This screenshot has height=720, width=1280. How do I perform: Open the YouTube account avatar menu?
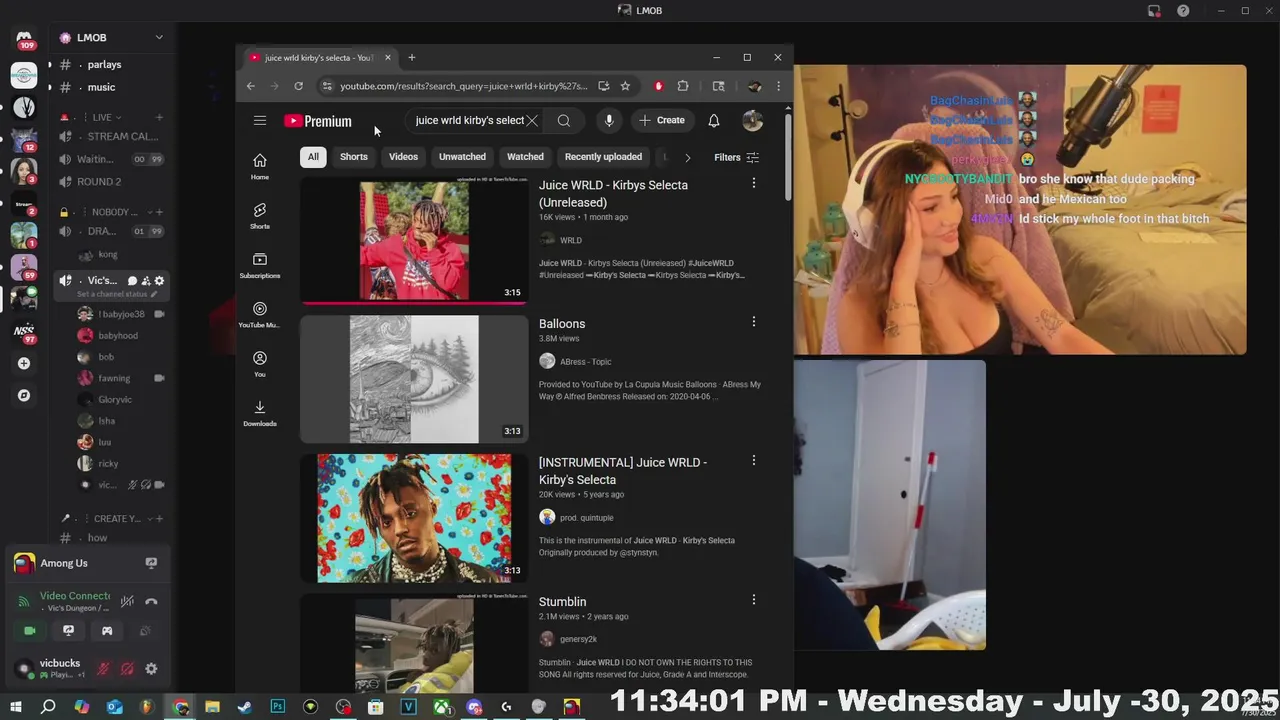tap(753, 121)
